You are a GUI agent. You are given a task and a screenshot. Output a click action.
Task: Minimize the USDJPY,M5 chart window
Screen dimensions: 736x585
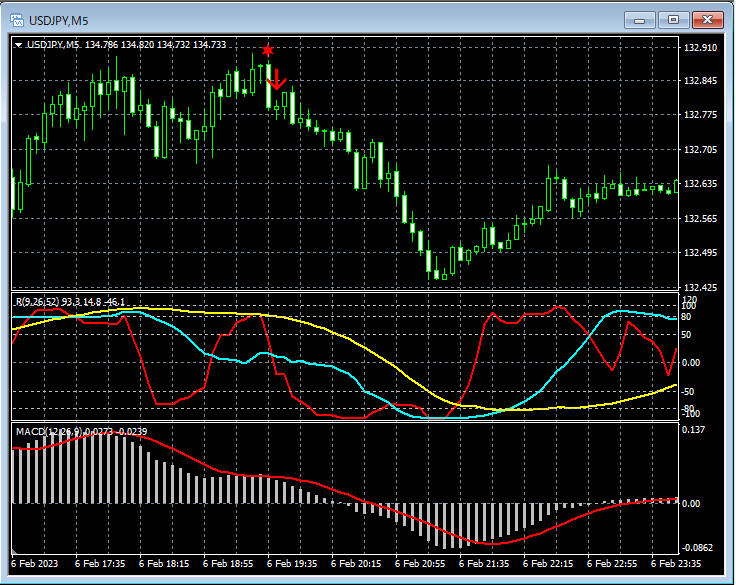click(639, 19)
